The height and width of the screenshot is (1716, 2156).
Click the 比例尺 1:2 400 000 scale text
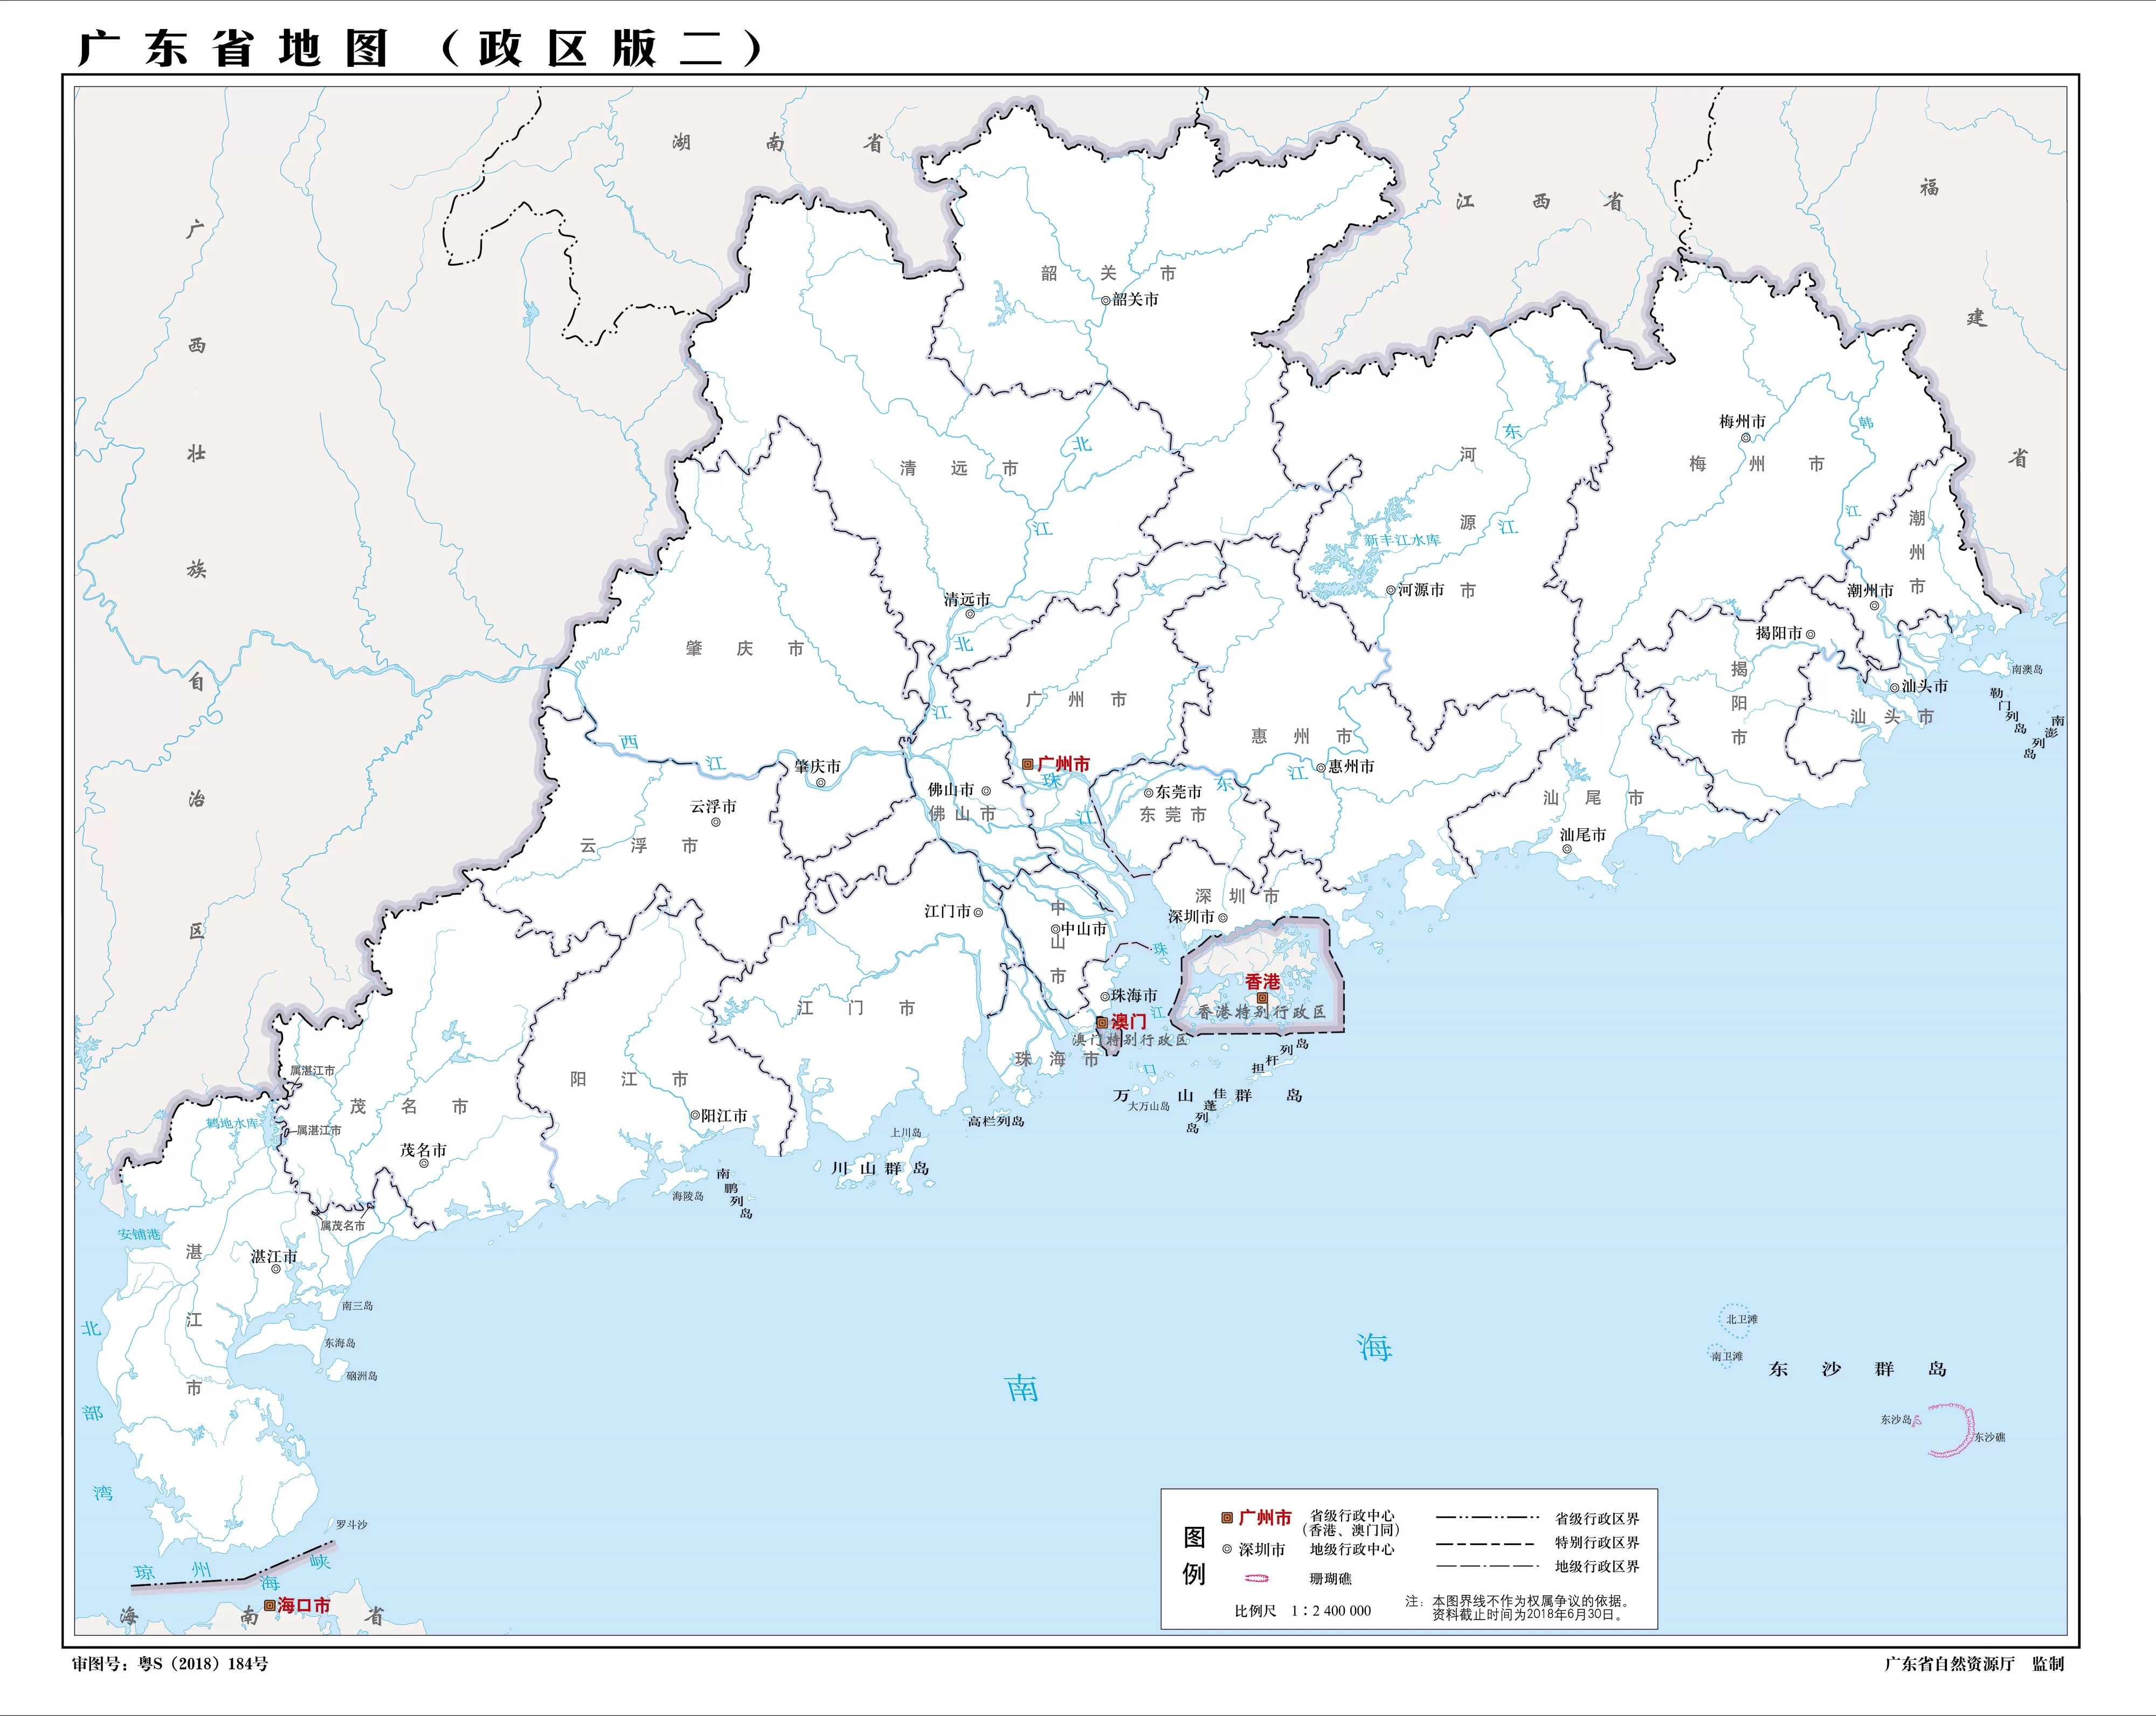pos(1303,1611)
